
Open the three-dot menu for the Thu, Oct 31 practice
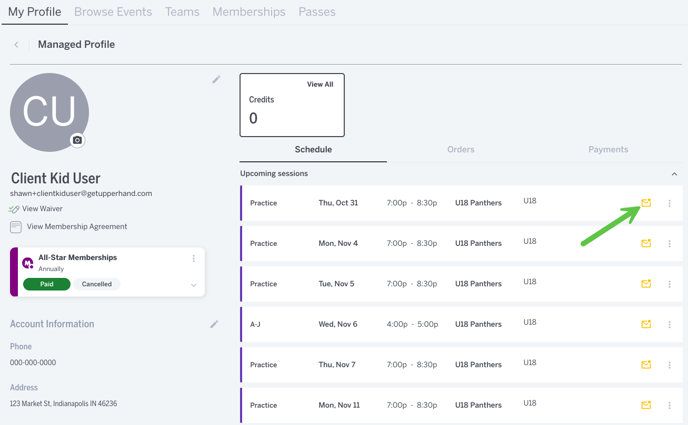pos(669,203)
